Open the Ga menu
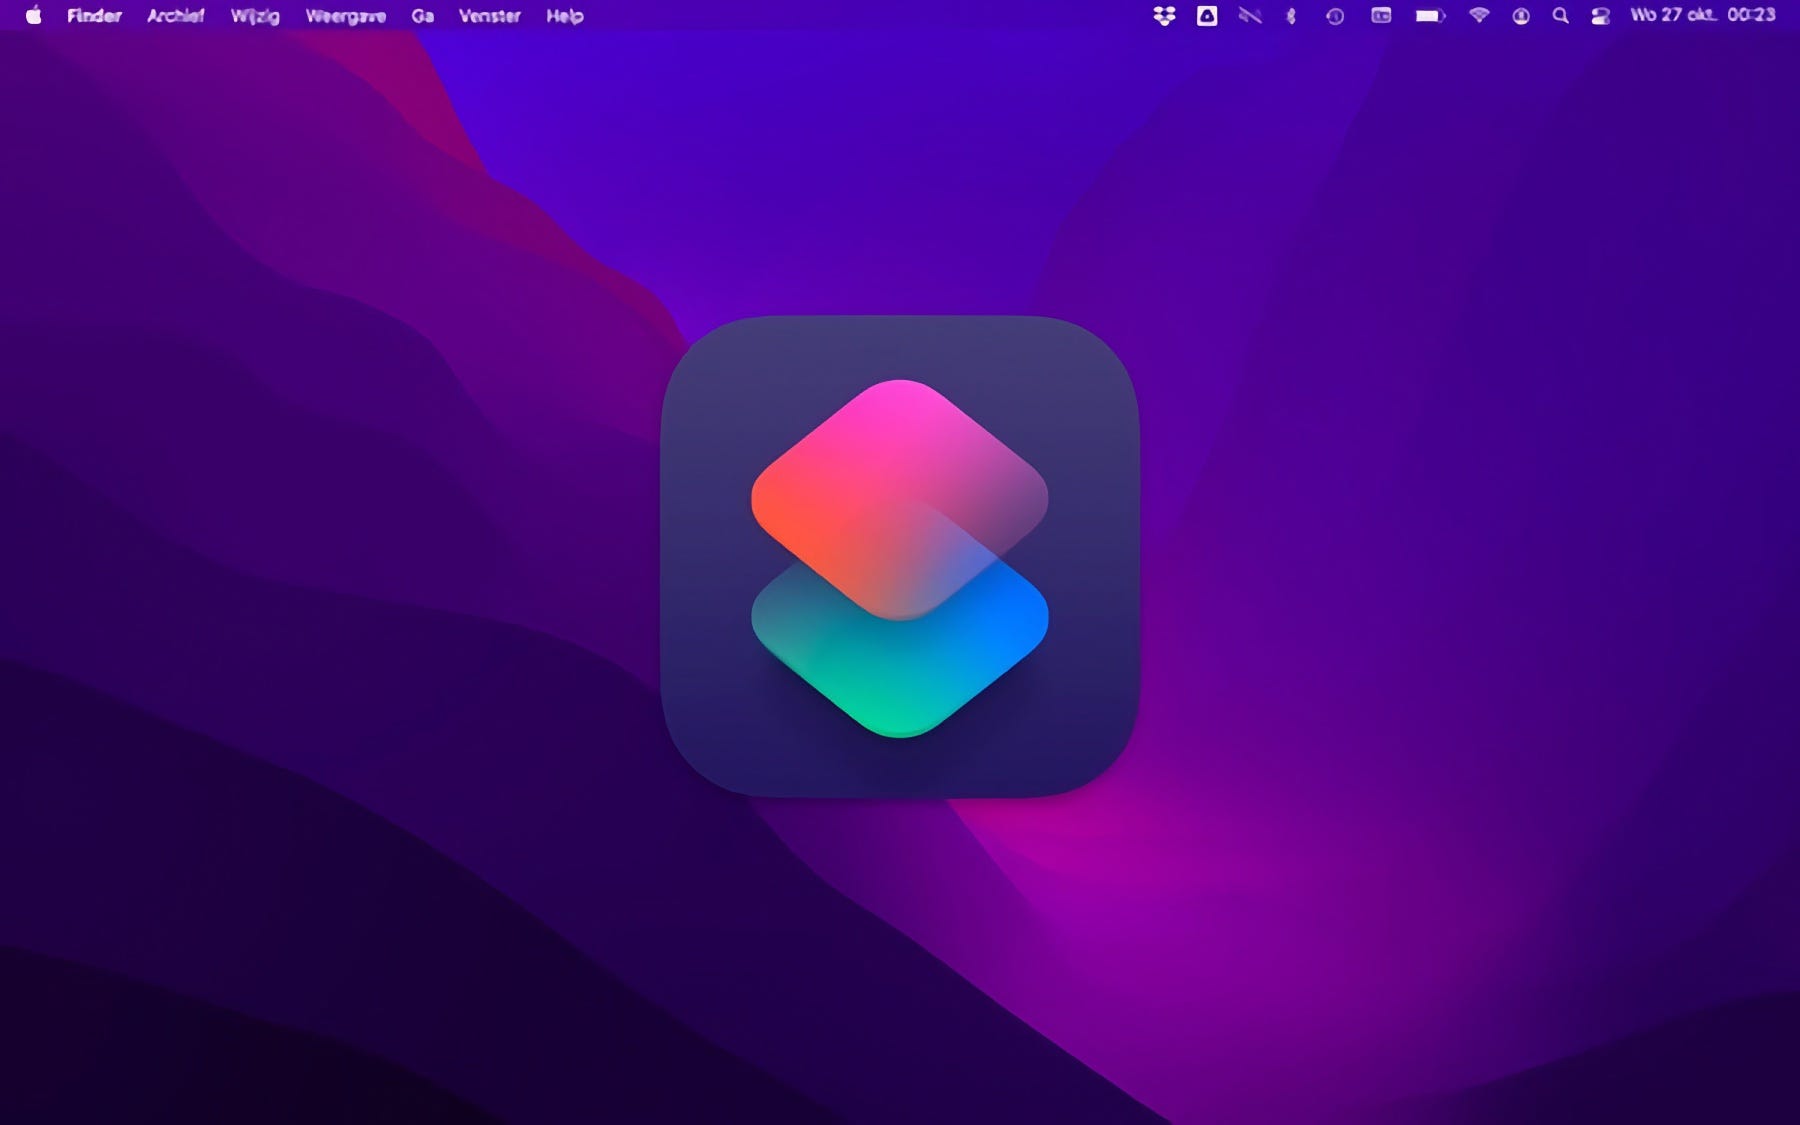Screen dimensions: 1800x1125 (423, 16)
